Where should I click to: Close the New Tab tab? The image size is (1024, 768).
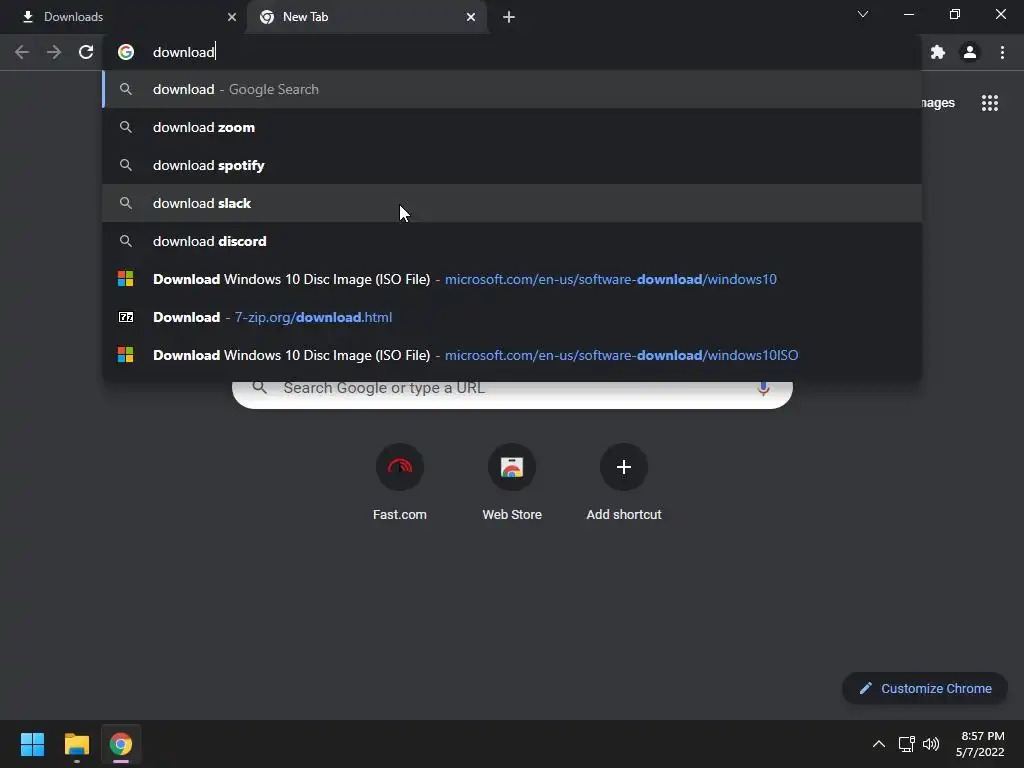click(471, 17)
